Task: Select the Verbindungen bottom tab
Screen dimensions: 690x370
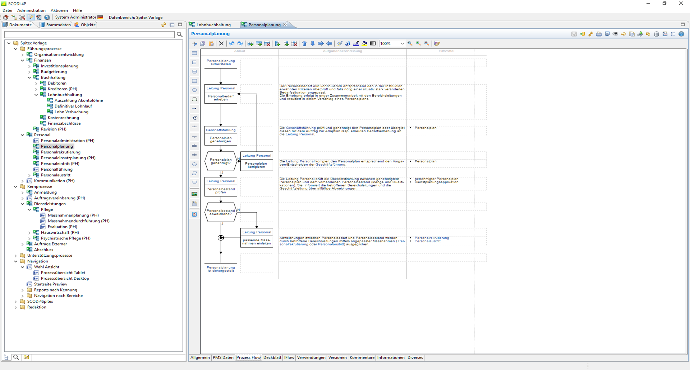Action: [x=311, y=358]
